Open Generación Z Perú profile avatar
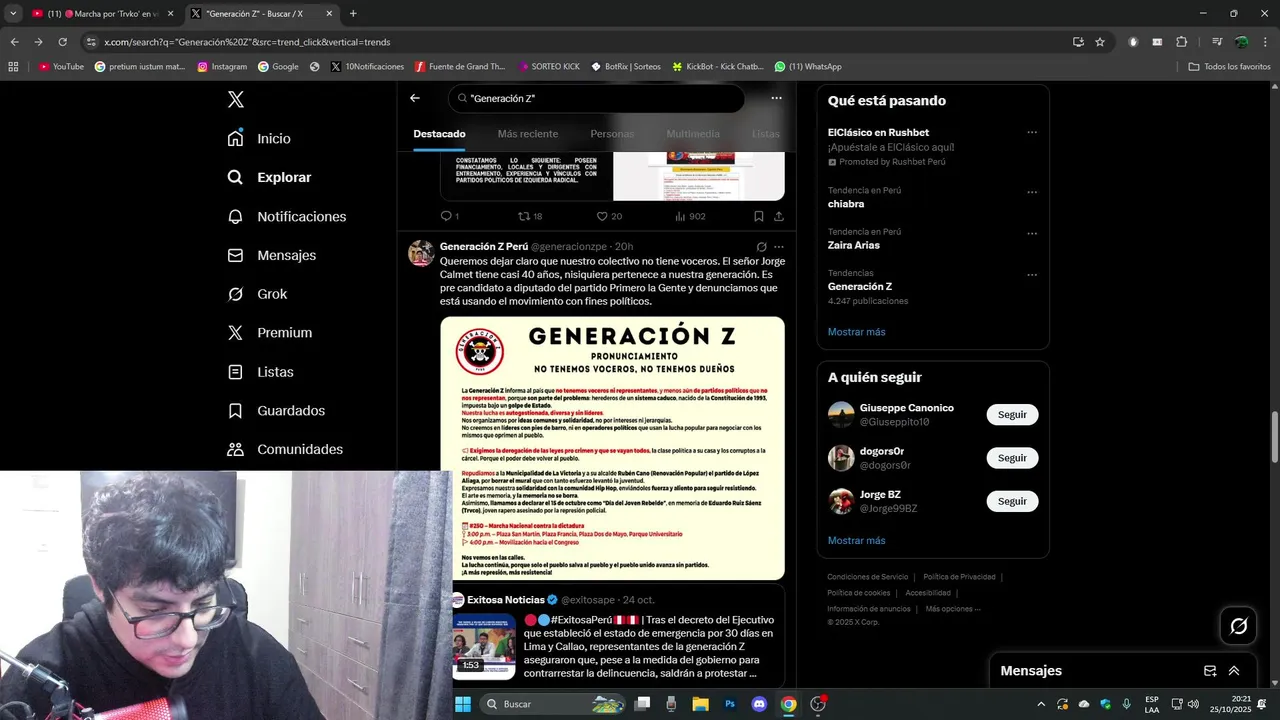The image size is (1280, 720). coord(421,253)
